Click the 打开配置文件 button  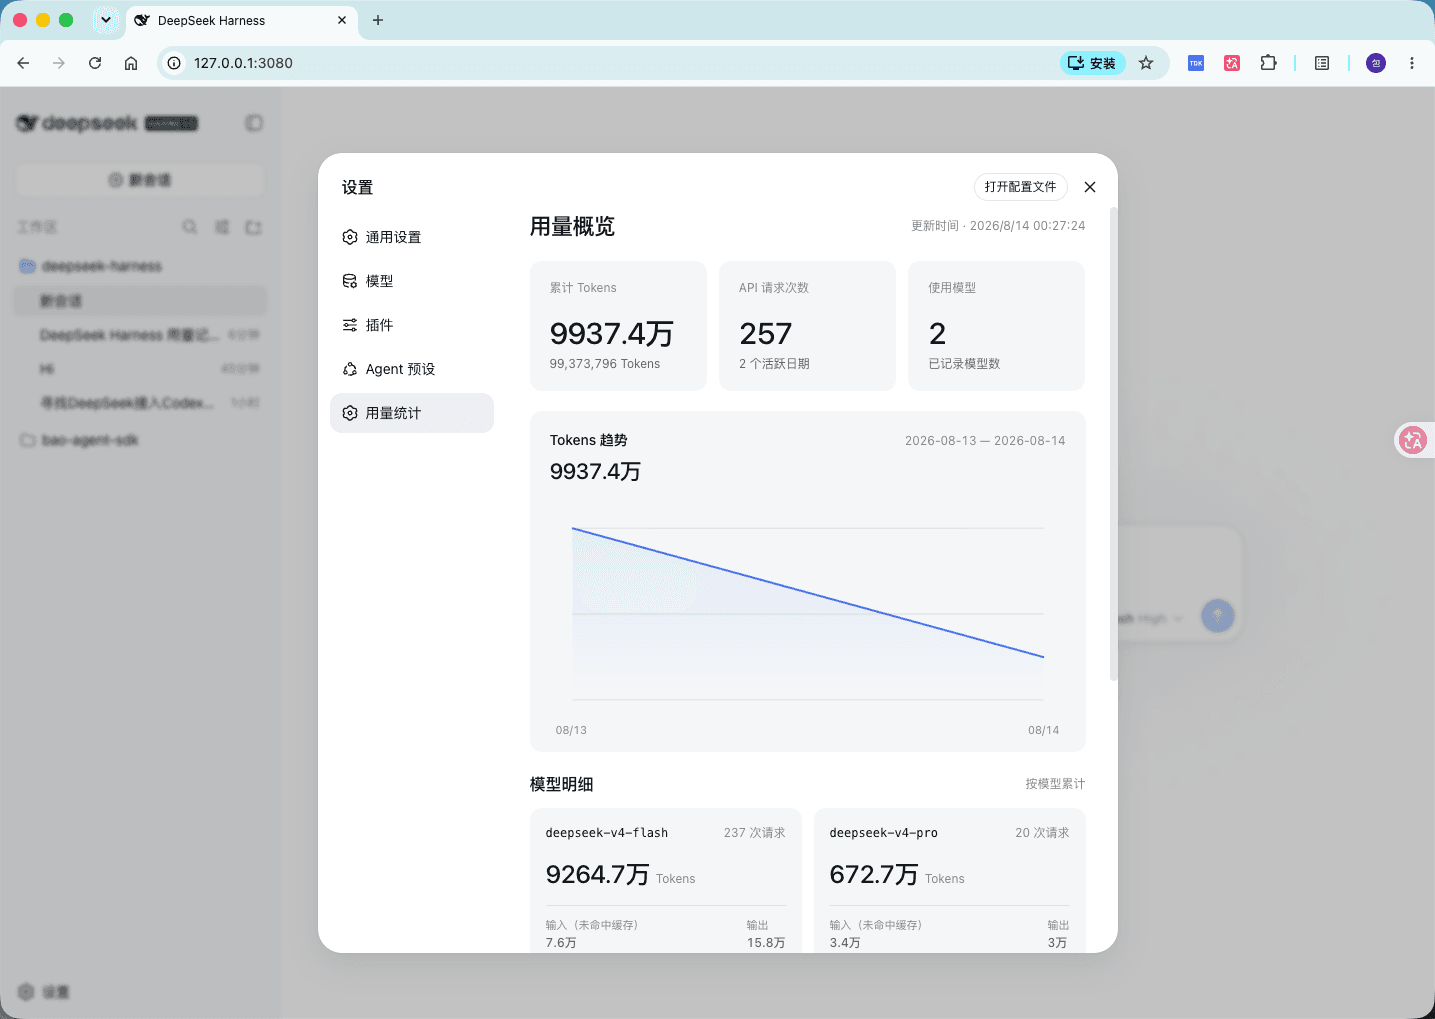click(1021, 187)
